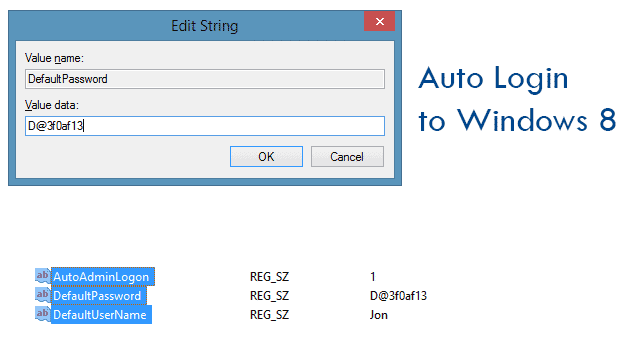This screenshot has height=360, width=640.
Task: Confirm the dialog with OK
Action: 266,156
